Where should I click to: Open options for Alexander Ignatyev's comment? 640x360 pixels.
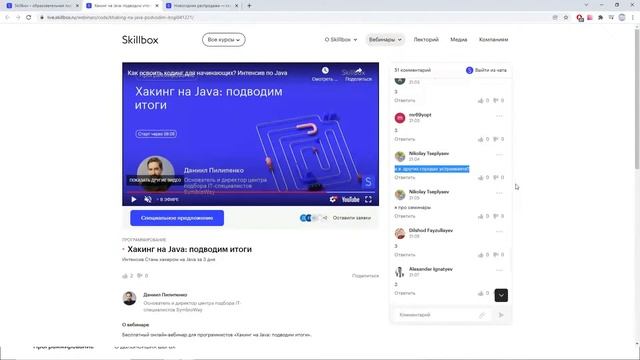(x=499, y=270)
